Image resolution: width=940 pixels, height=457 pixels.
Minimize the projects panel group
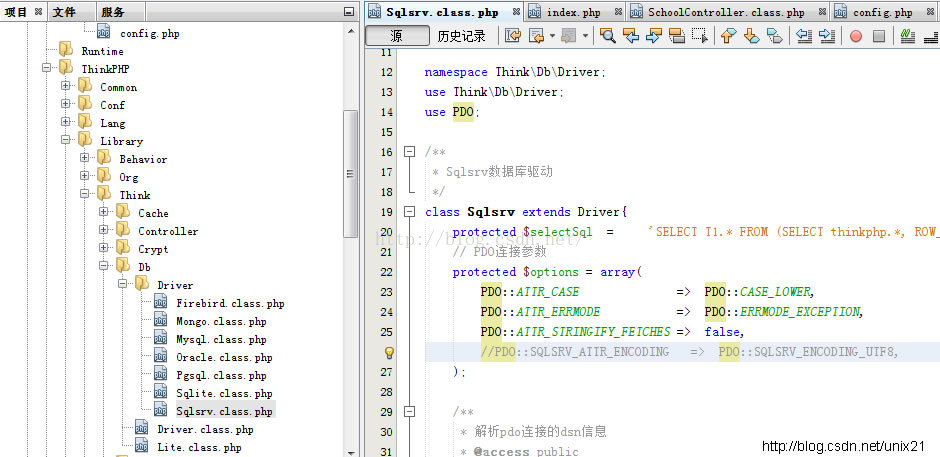click(349, 11)
